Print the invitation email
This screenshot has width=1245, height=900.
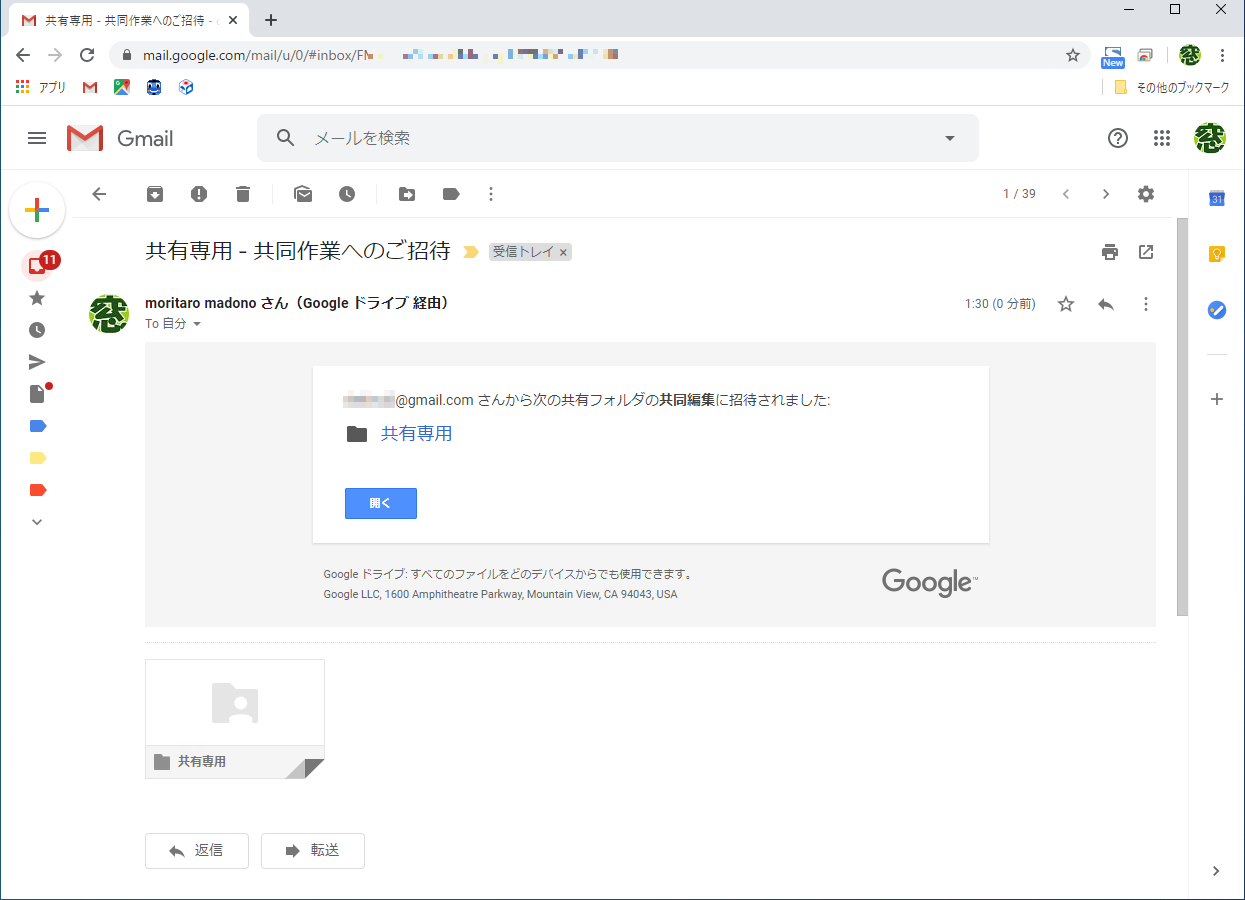(x=1110, y=252)
